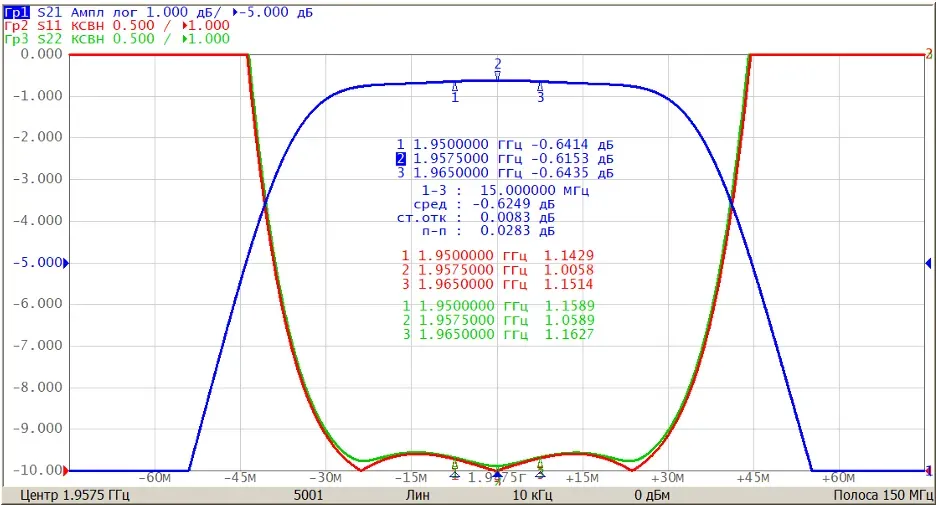
Task: Click green marker 3 readout value 1.1627
Action: coord(569,334)
